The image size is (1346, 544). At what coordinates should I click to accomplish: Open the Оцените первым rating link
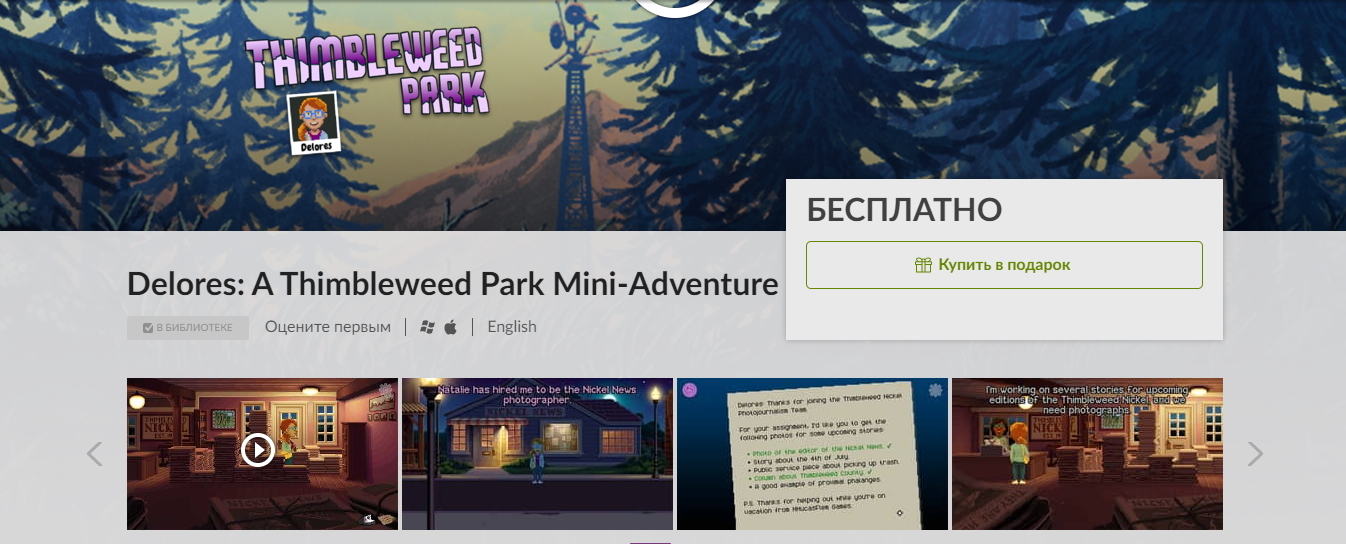click(328, 327)
